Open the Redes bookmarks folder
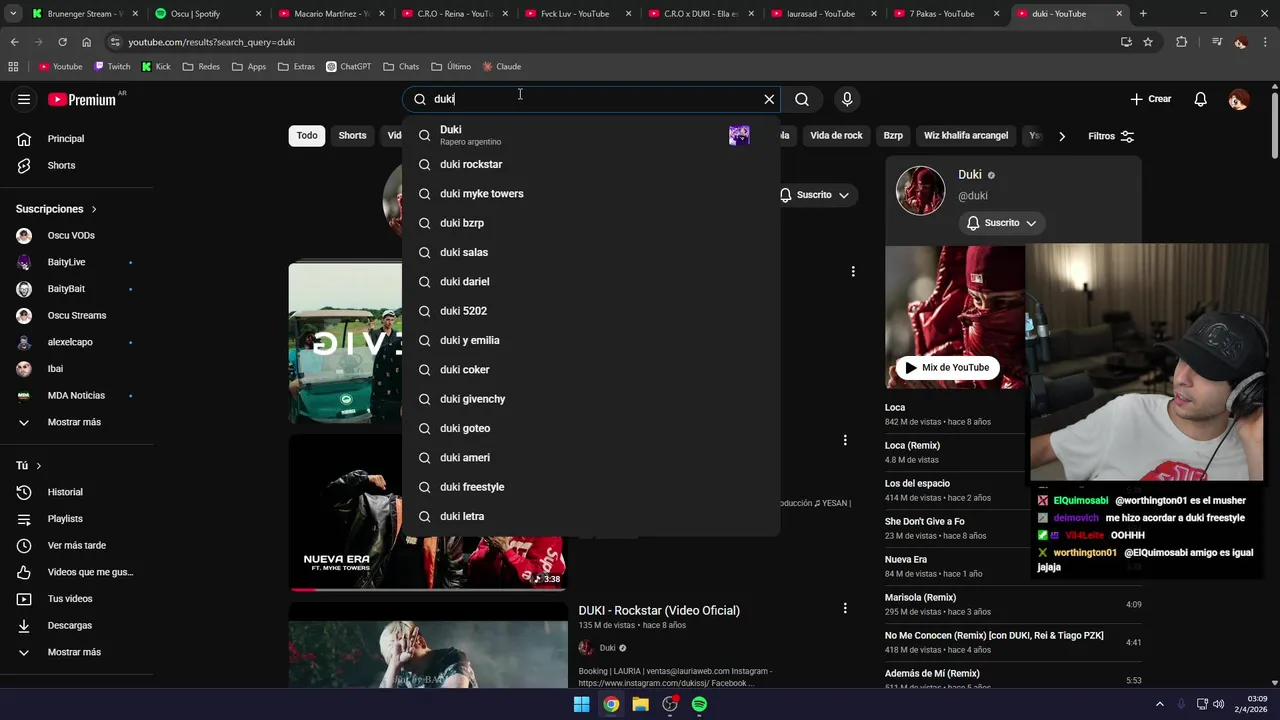This screenshot has height=720, width=1280. (201, 67)
